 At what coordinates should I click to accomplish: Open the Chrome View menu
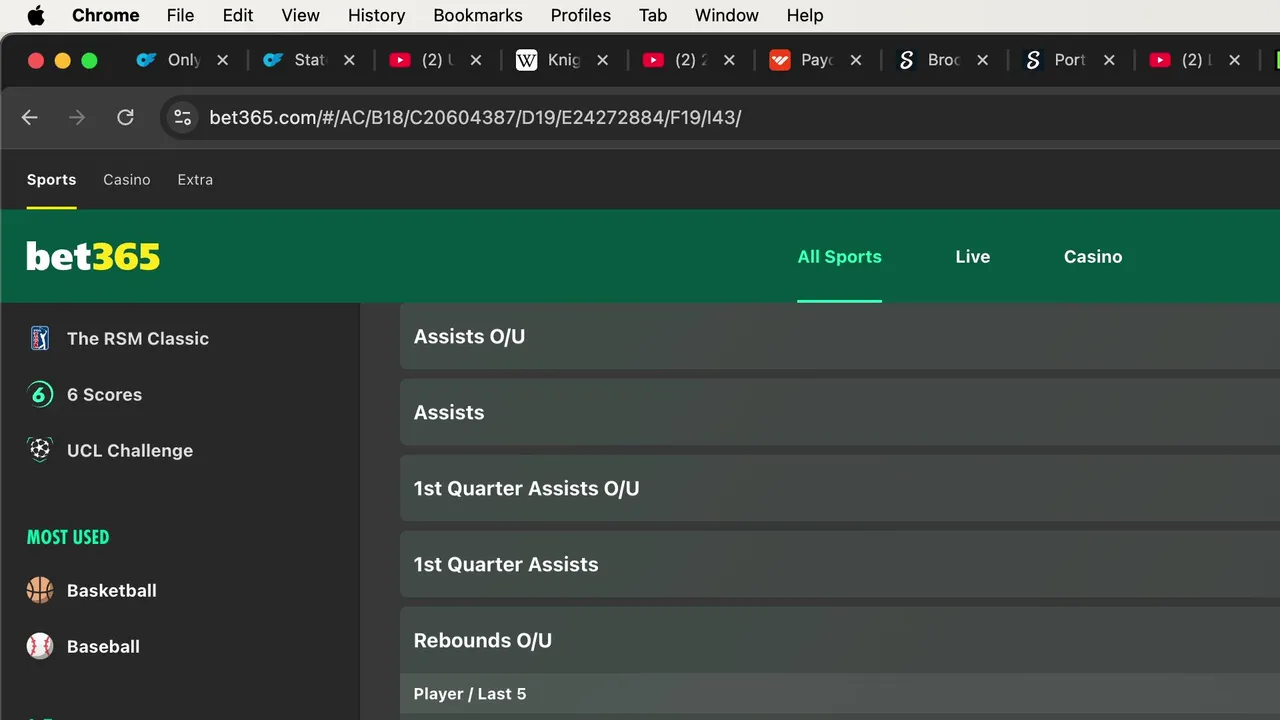tap(300, 15)
